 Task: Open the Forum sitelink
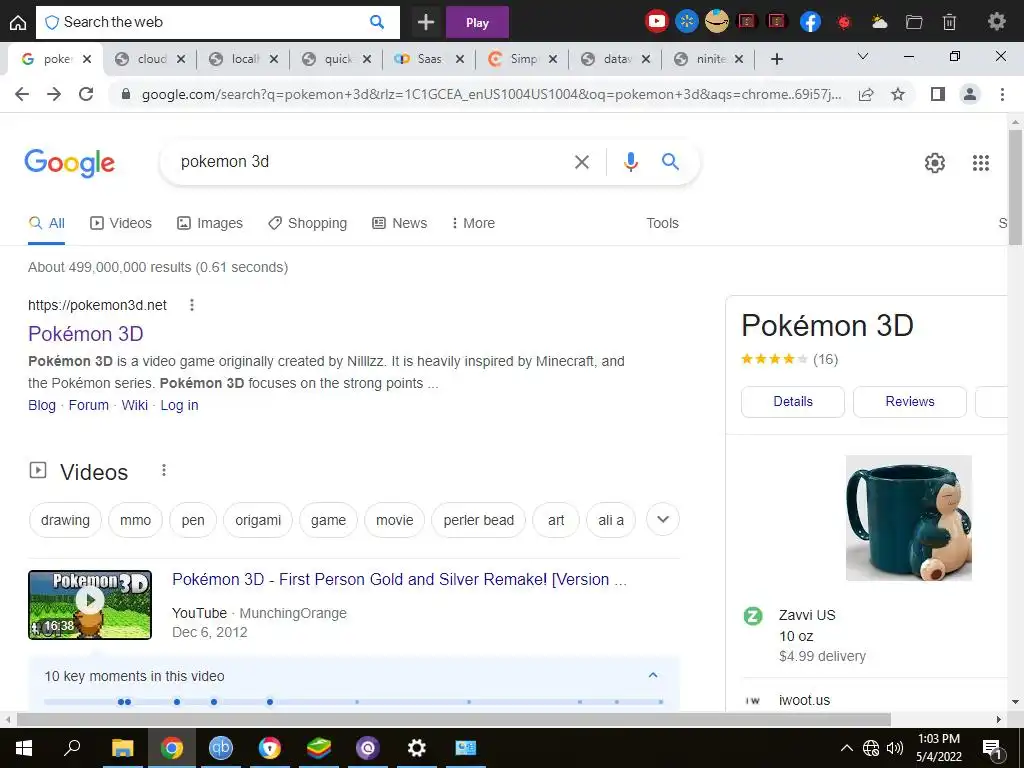tap(89, 405)
